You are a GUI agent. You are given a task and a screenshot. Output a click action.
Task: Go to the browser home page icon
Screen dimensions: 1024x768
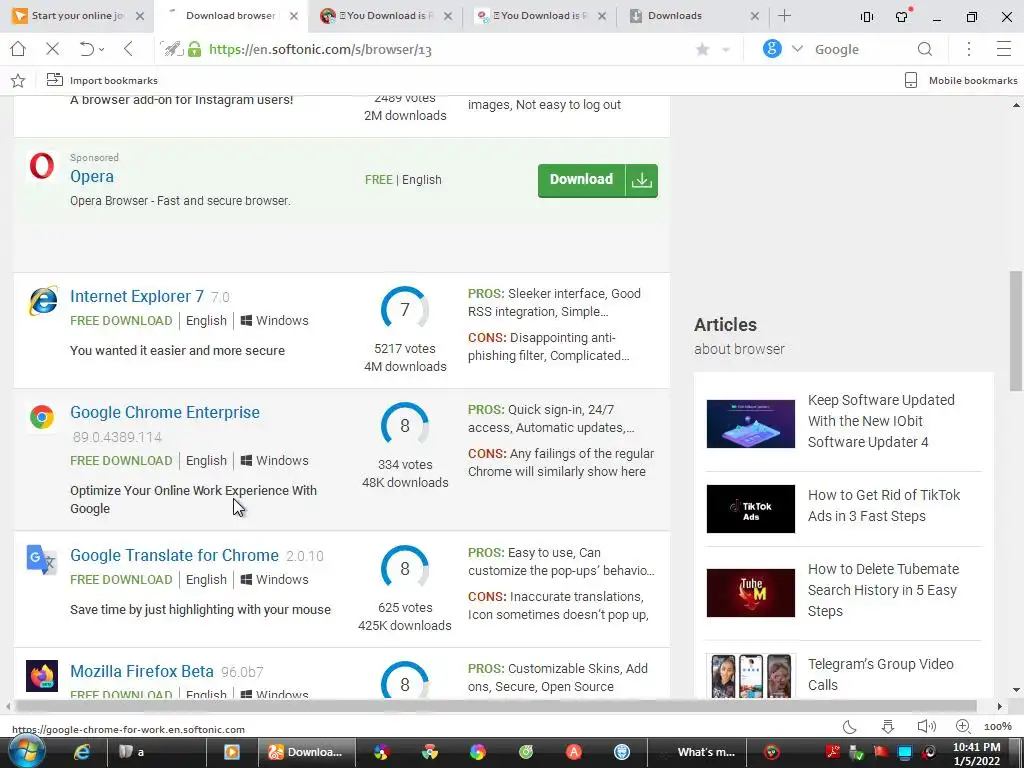pos(18,49)
